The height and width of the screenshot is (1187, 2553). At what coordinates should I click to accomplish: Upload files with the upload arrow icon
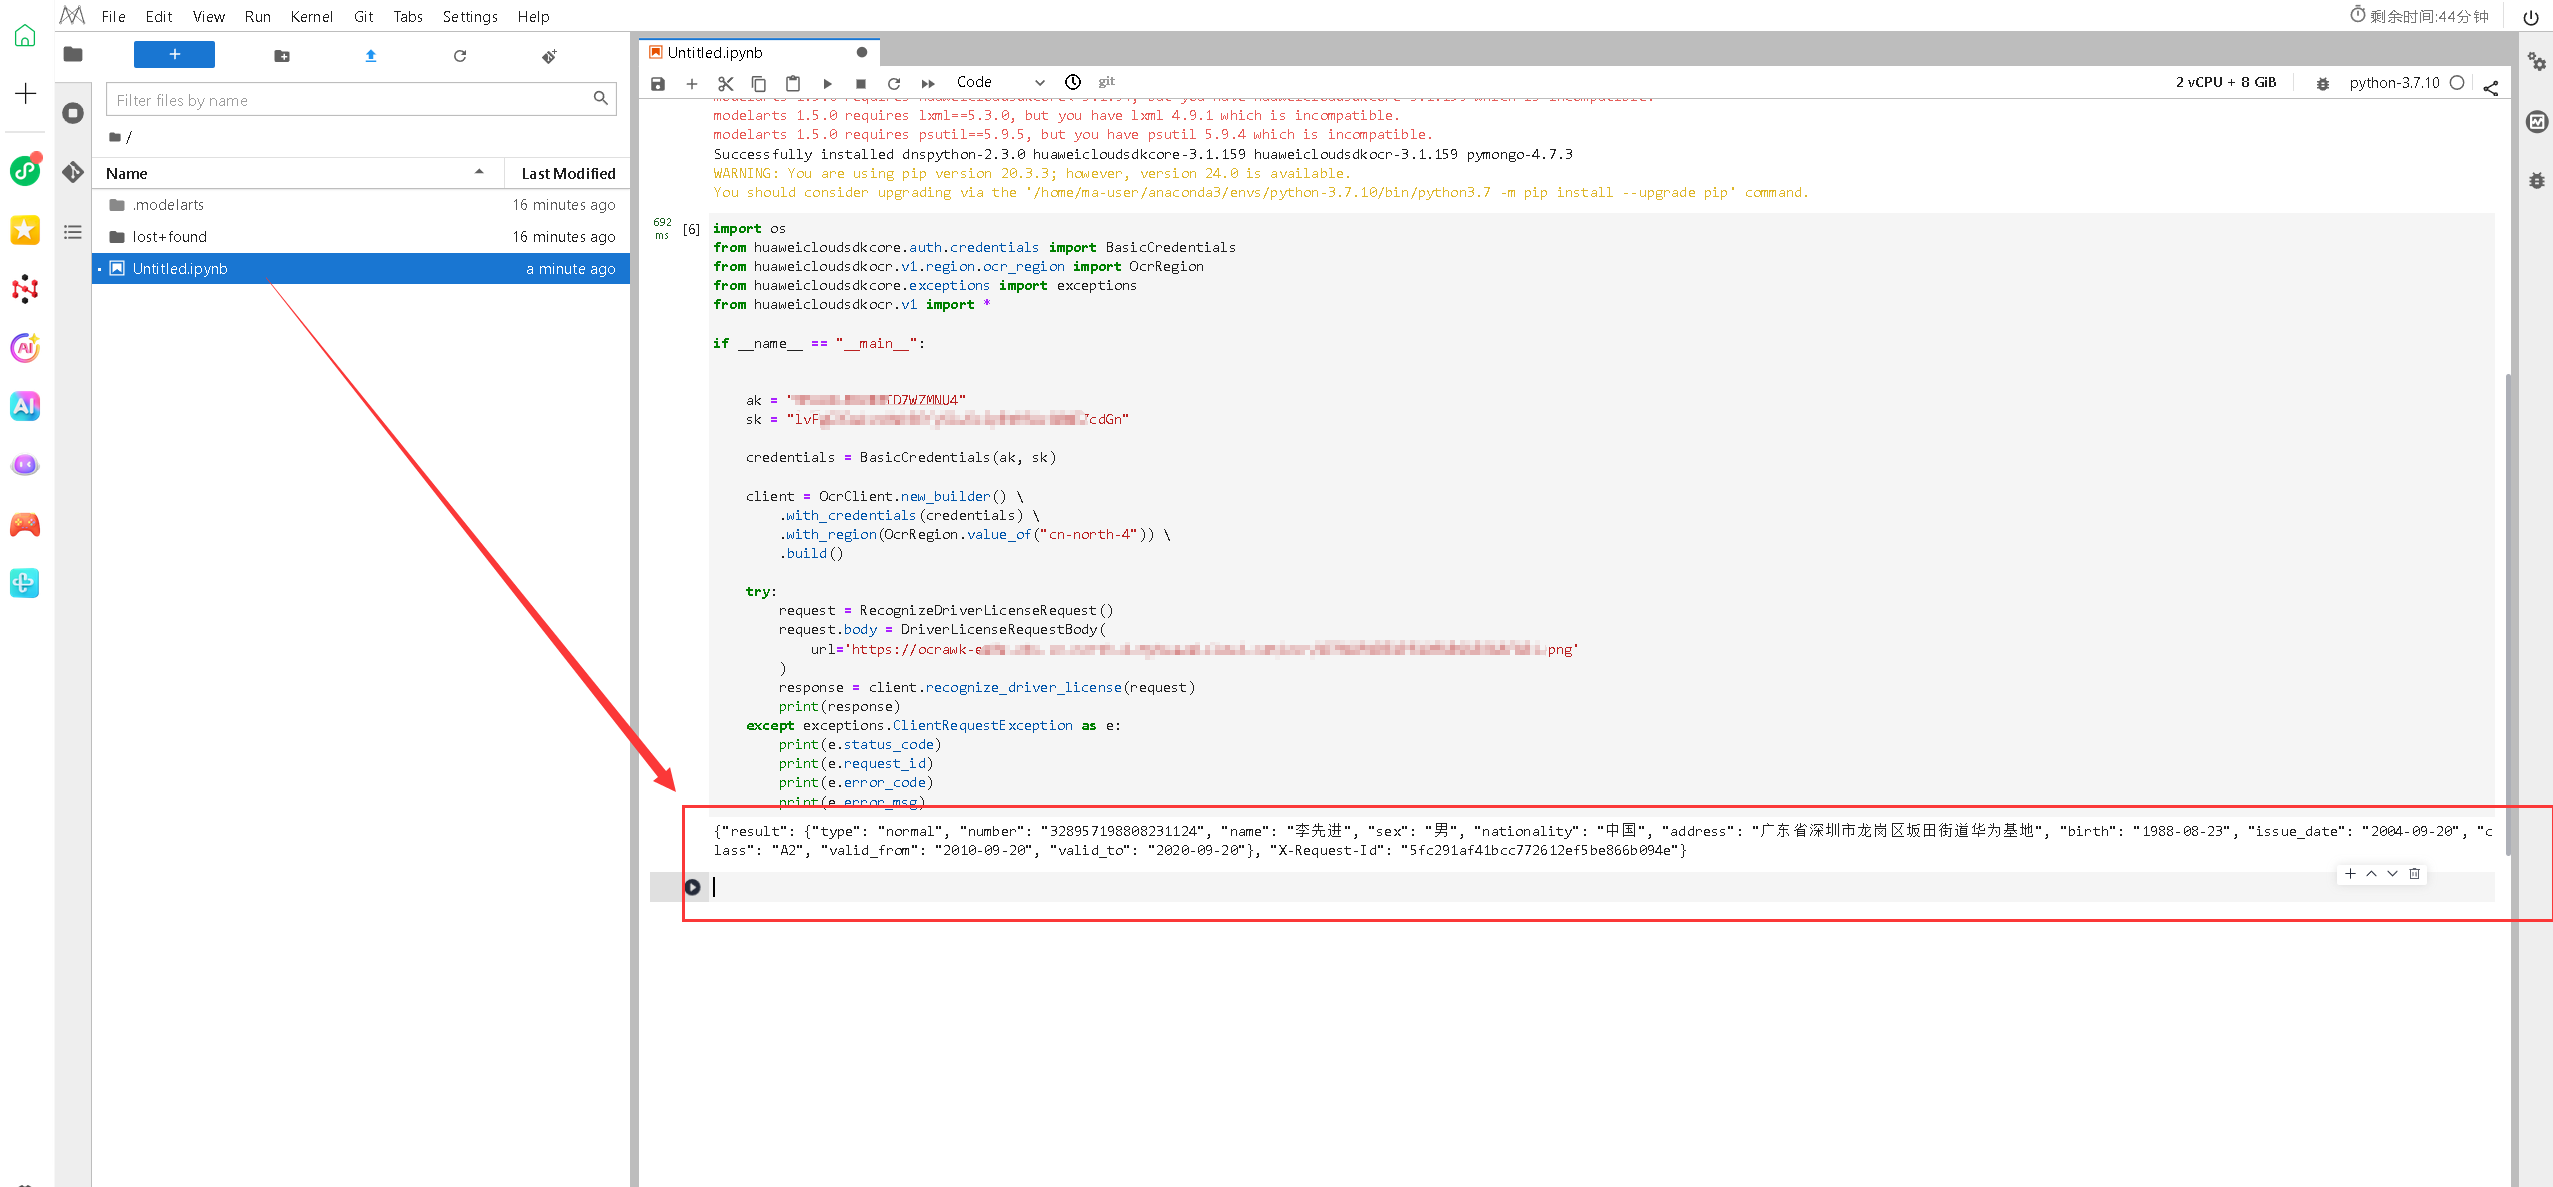click(371, 56)
